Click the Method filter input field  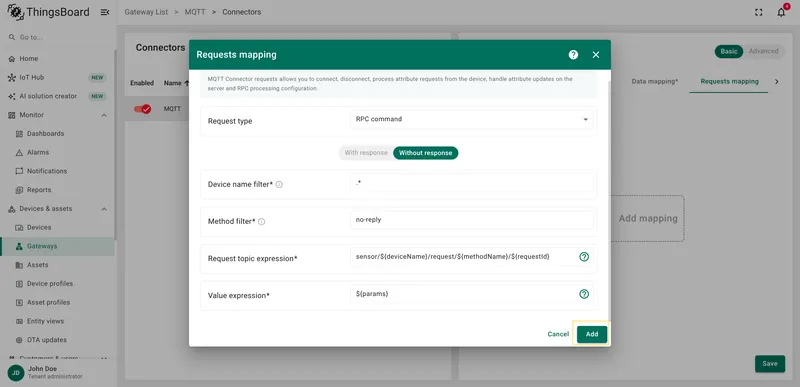coord(472,220)
